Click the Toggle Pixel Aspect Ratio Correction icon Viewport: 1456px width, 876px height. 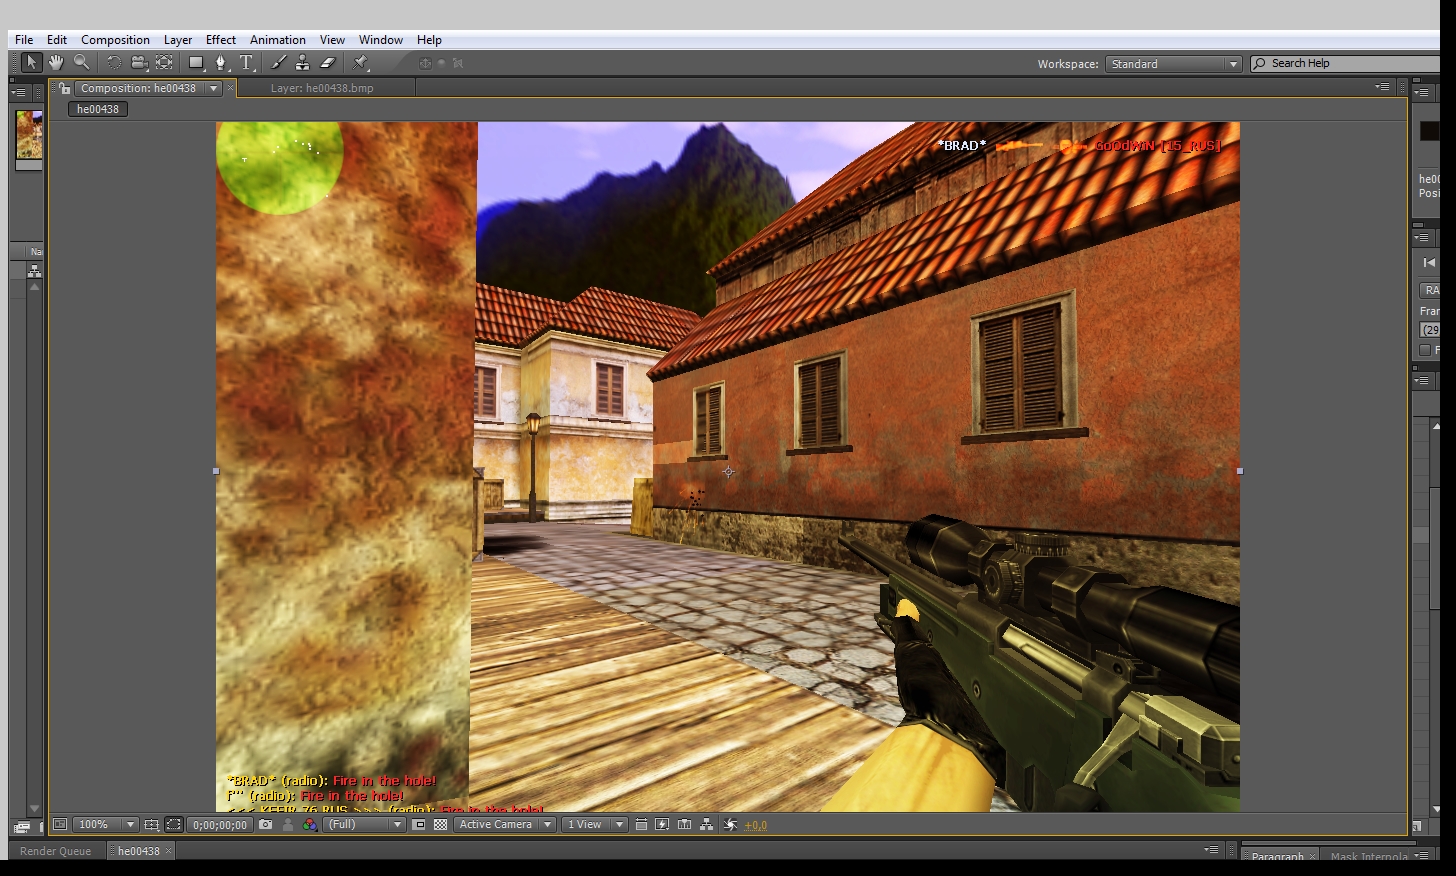point(641,825)
